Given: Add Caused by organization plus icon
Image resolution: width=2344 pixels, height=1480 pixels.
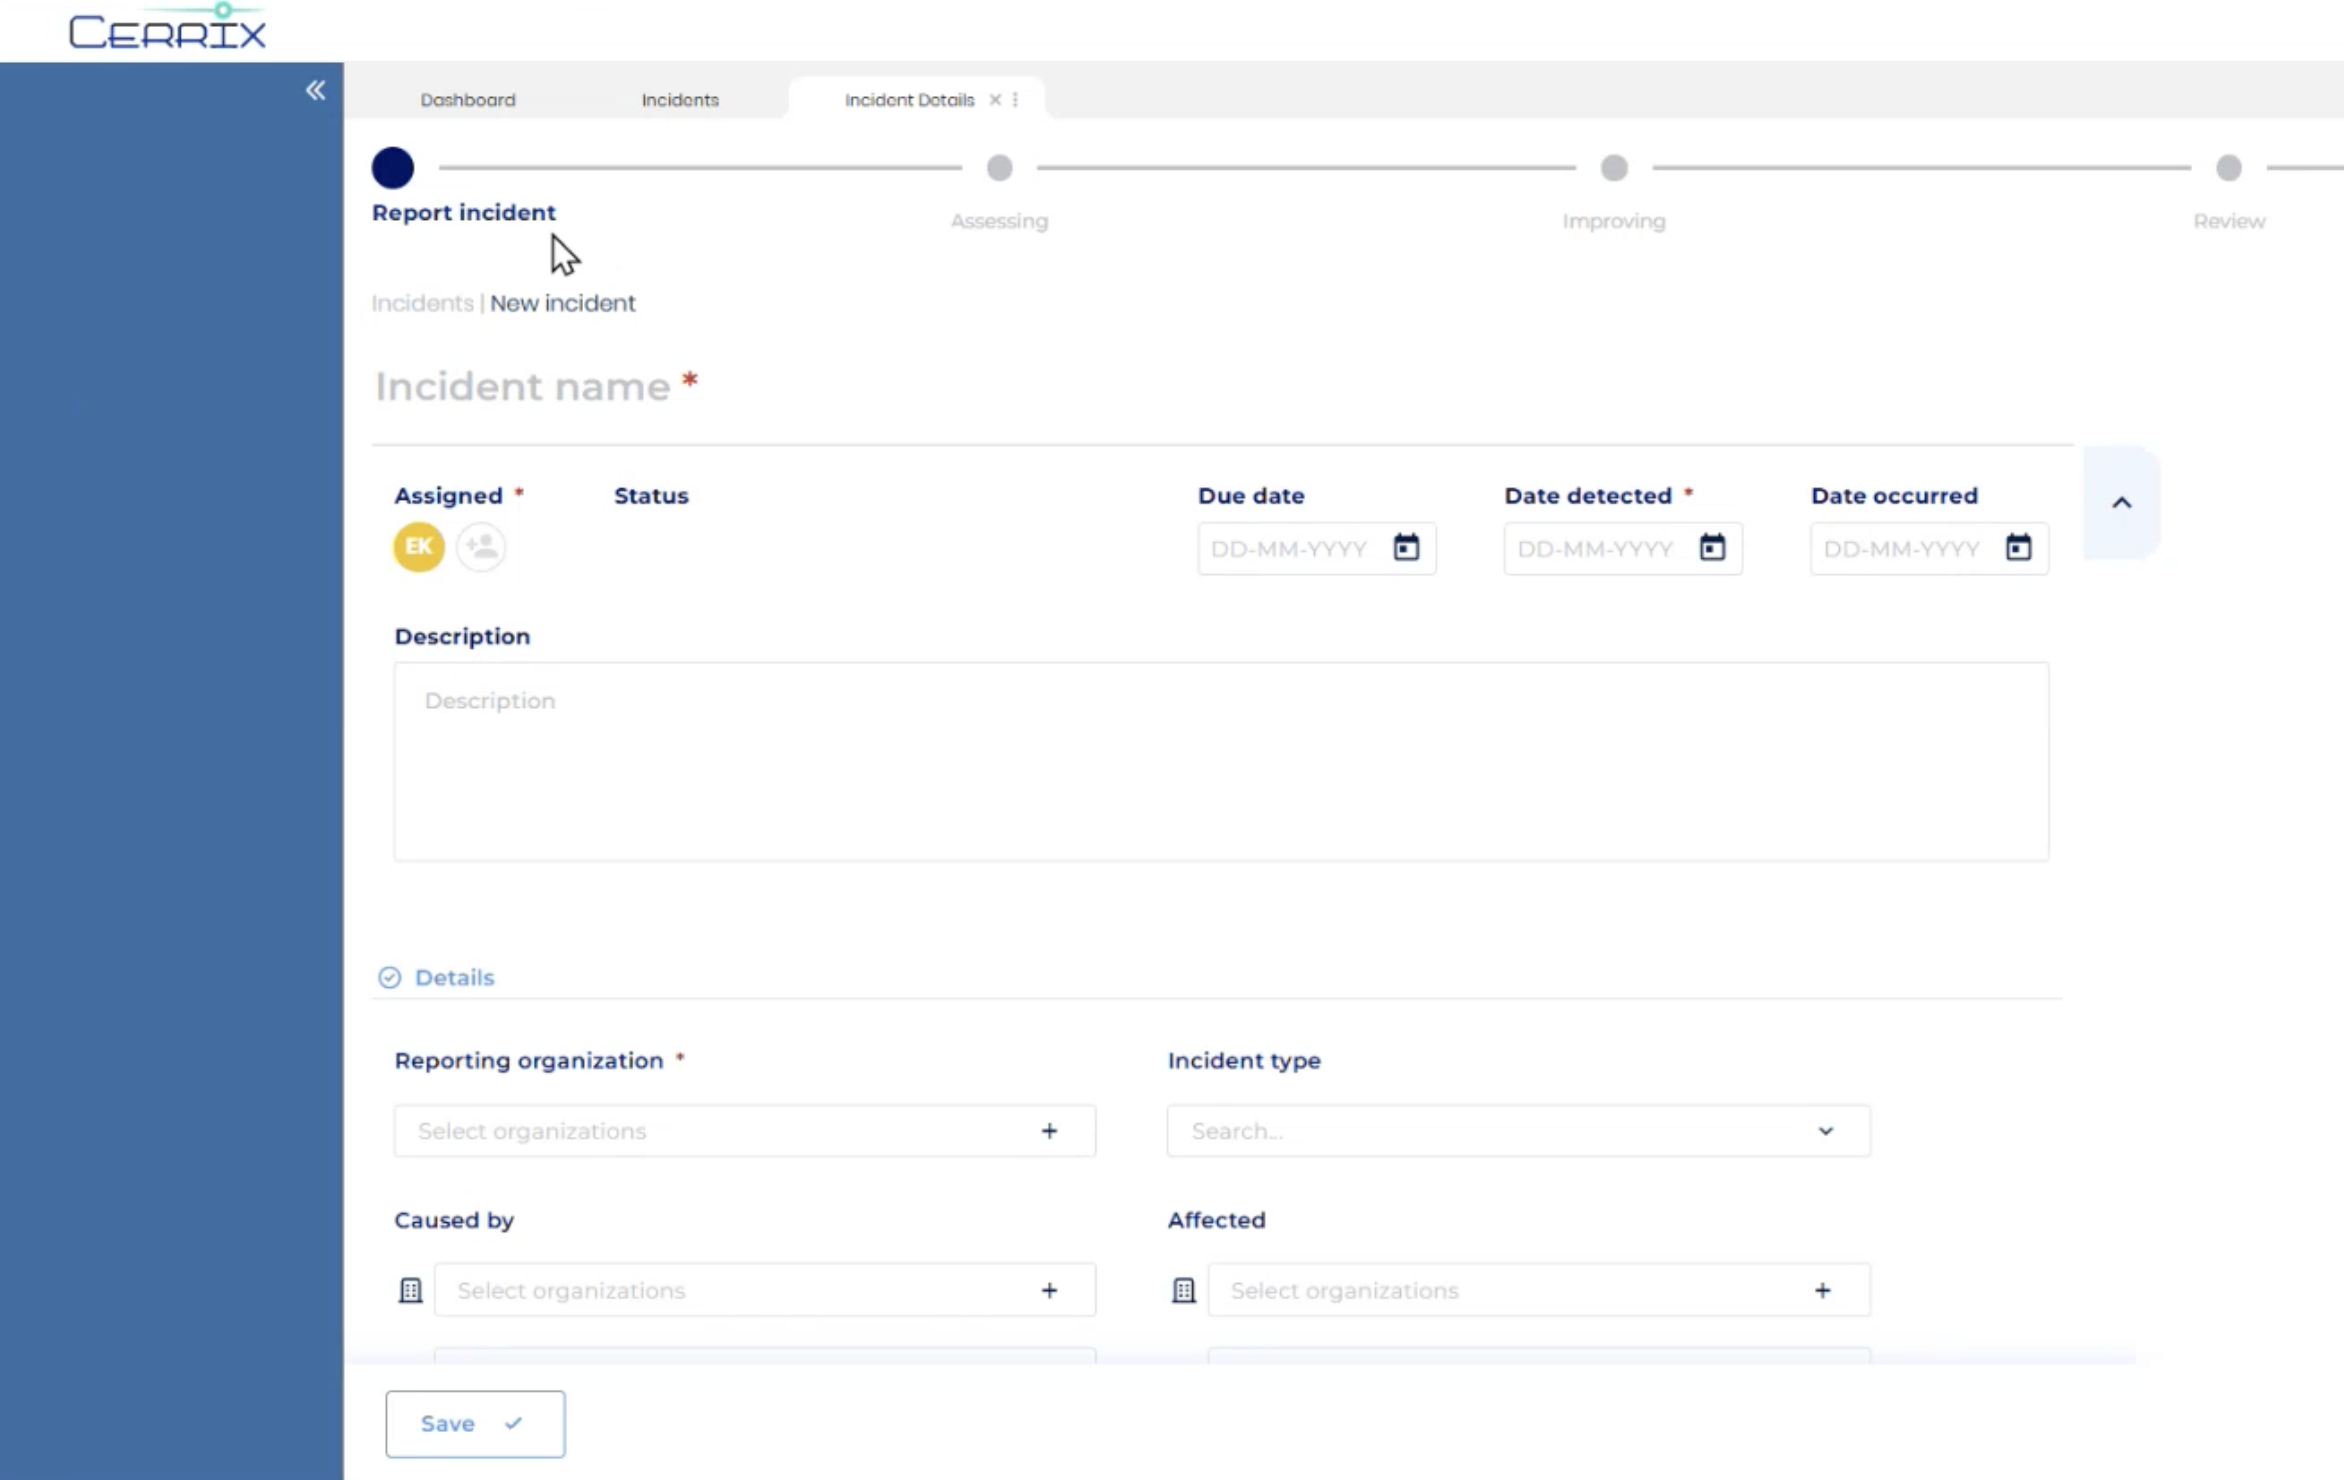Looking at the screenshot, I should point(1049,1290).
